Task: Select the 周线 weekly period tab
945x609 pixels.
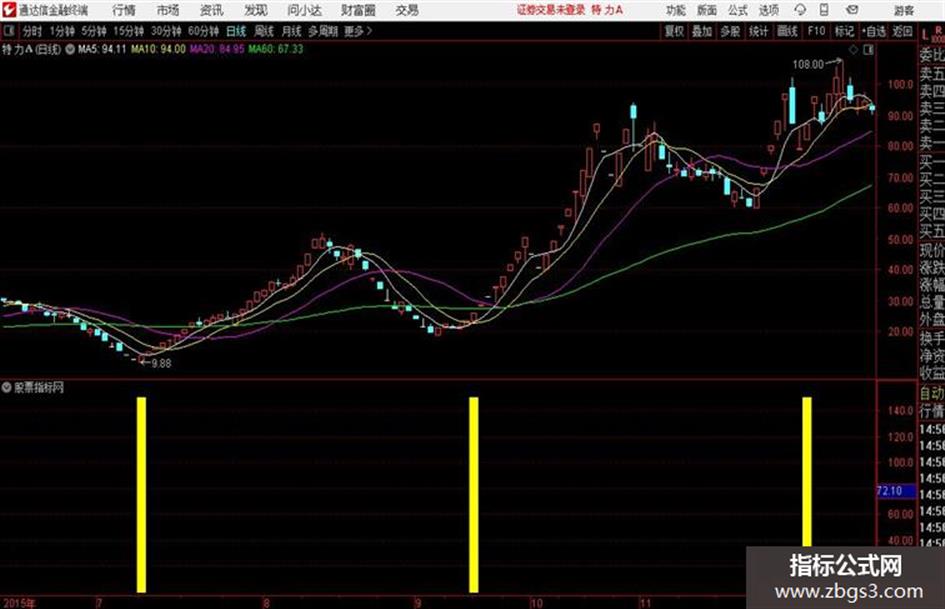Action: [265, 31]
